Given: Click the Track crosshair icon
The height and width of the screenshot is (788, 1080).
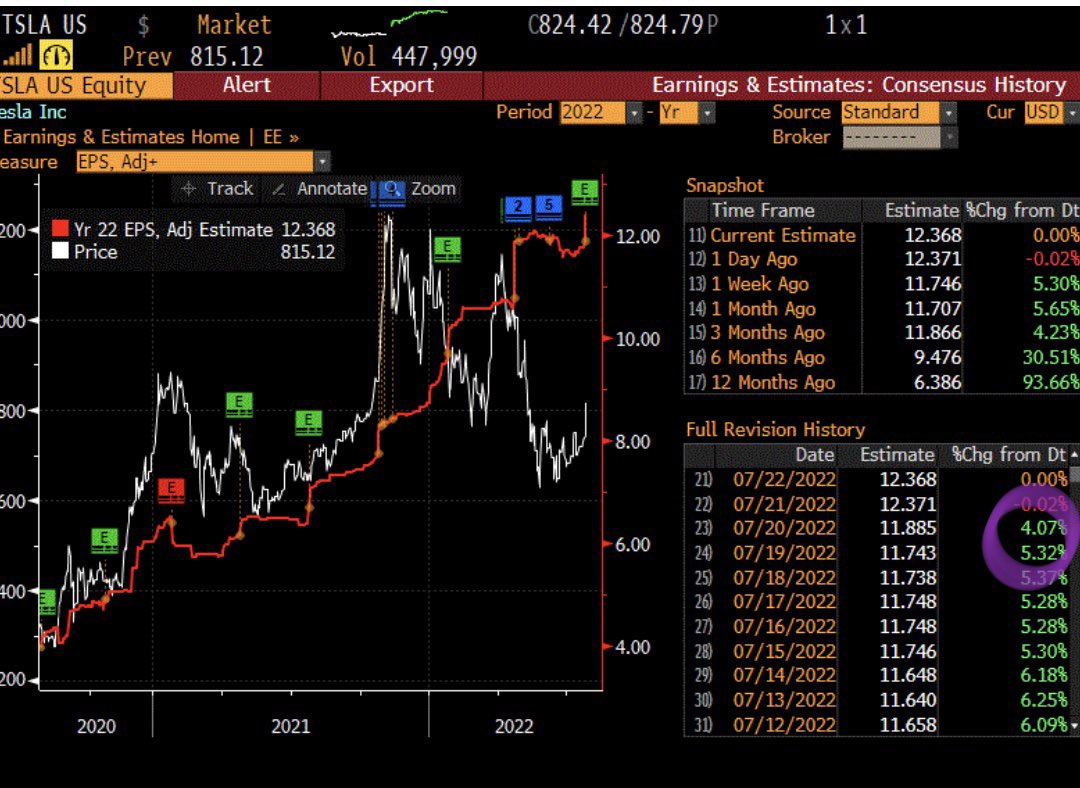Looking at the screenshot, I should [189, 189].
